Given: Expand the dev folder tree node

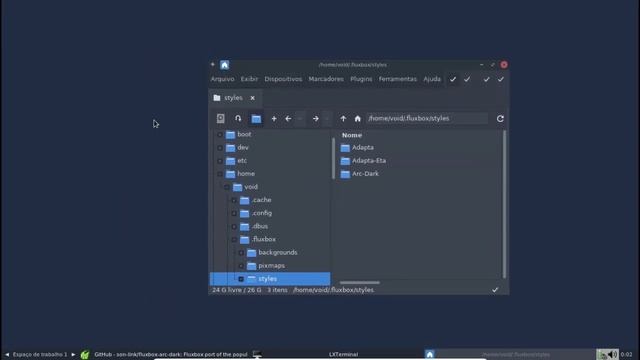Looking at the screenshot, I should [220, 147].
